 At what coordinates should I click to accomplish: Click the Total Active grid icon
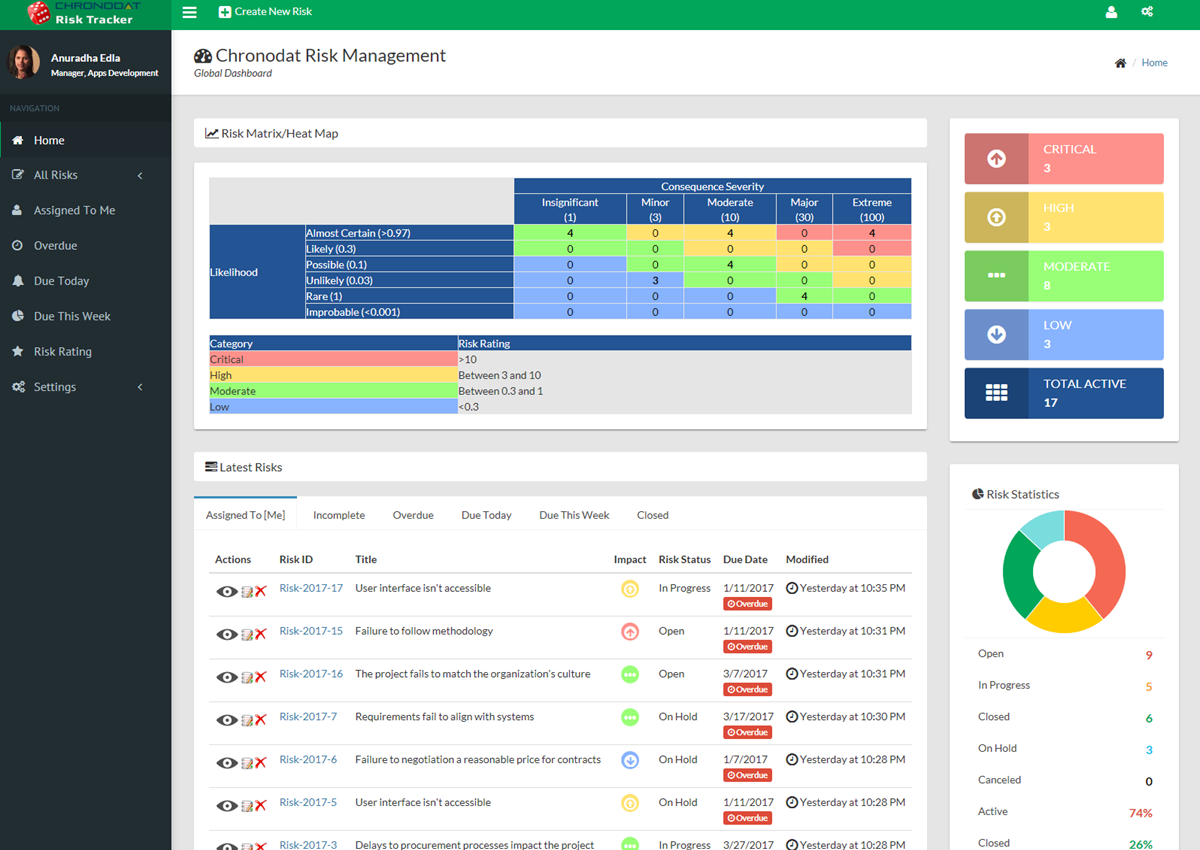point(996,393)
